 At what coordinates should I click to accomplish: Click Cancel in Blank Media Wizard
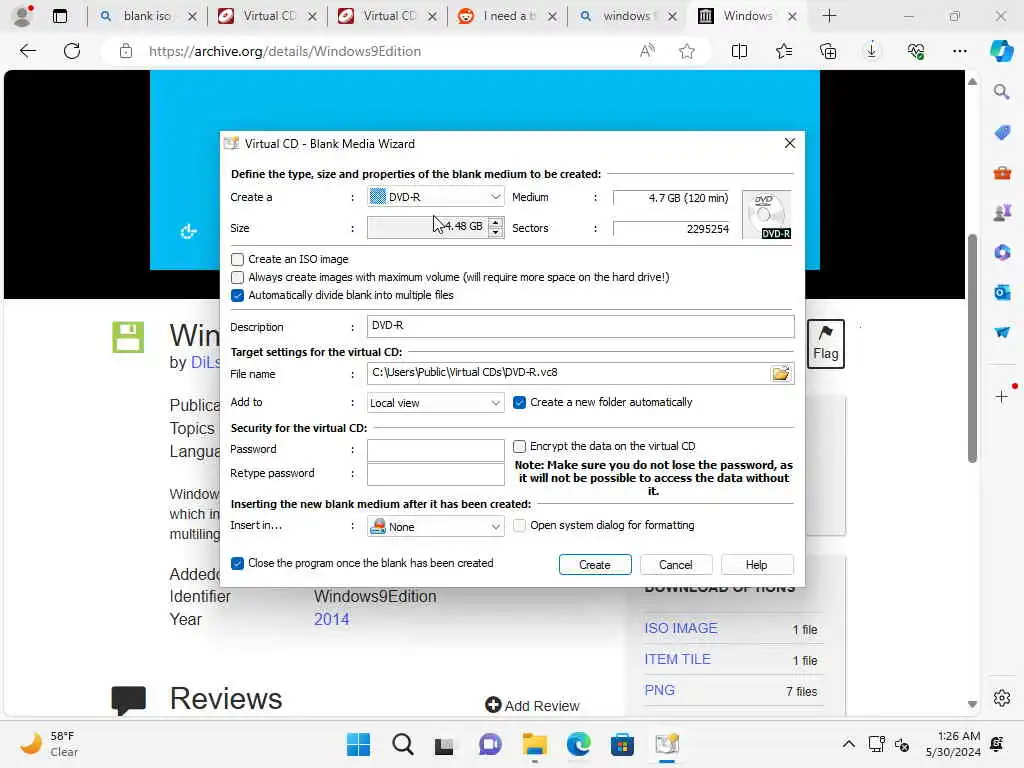tap(675, 565)
